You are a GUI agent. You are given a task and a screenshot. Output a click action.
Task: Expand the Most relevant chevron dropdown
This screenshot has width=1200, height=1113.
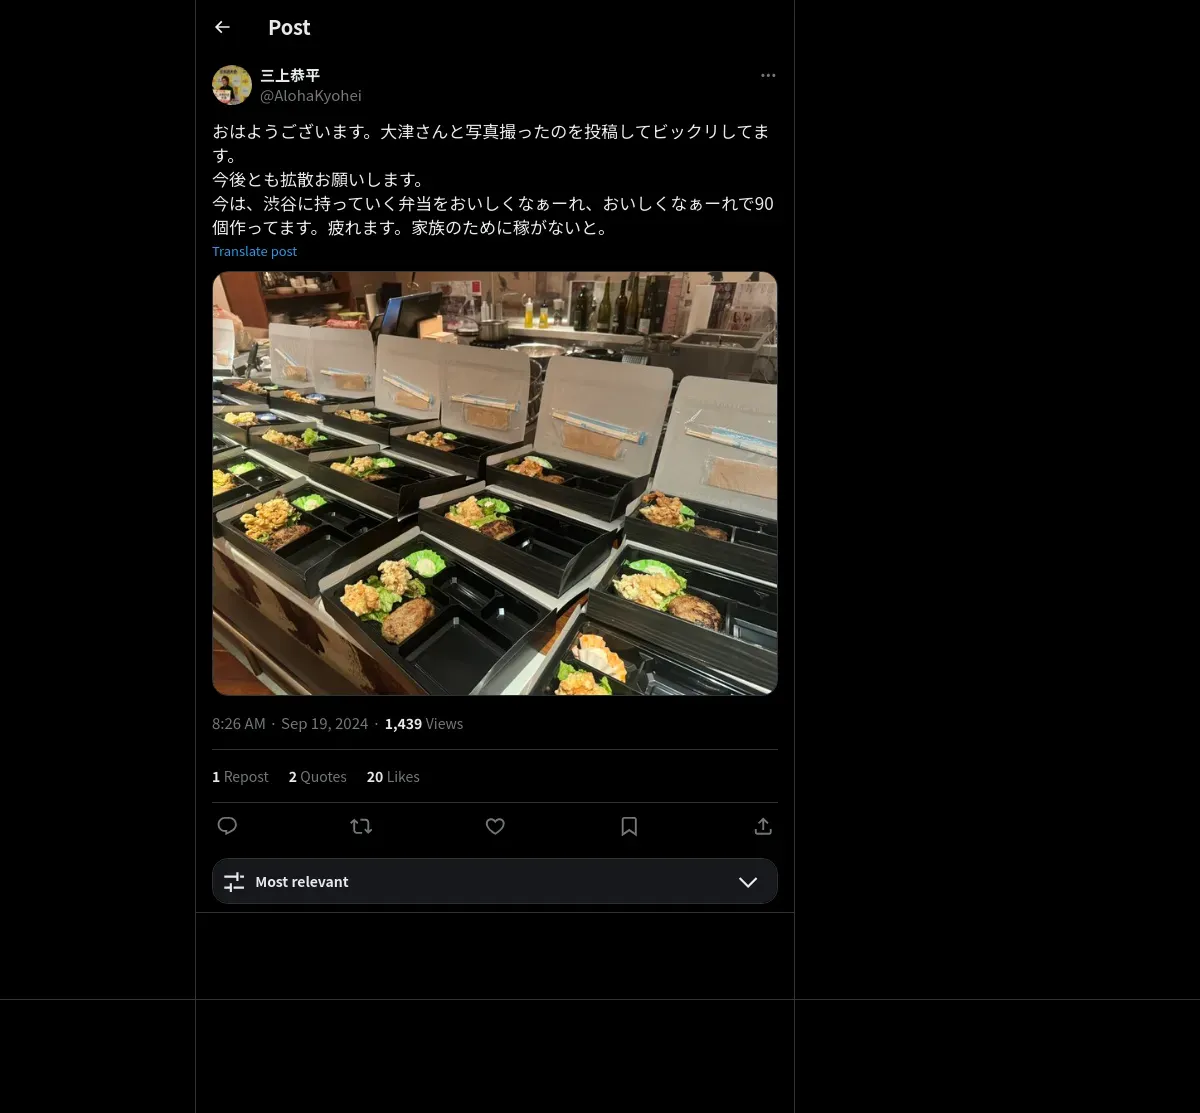click(x=748, y=882)
